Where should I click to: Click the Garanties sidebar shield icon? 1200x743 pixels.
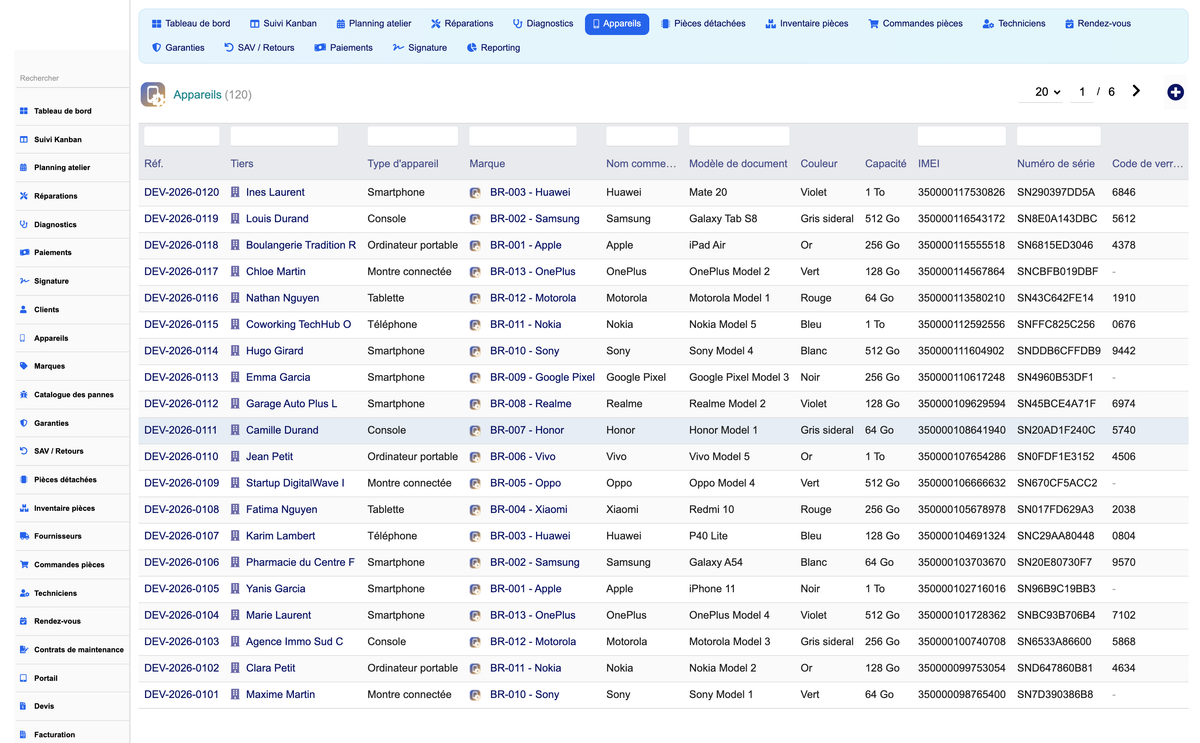(x=24, y=423)
